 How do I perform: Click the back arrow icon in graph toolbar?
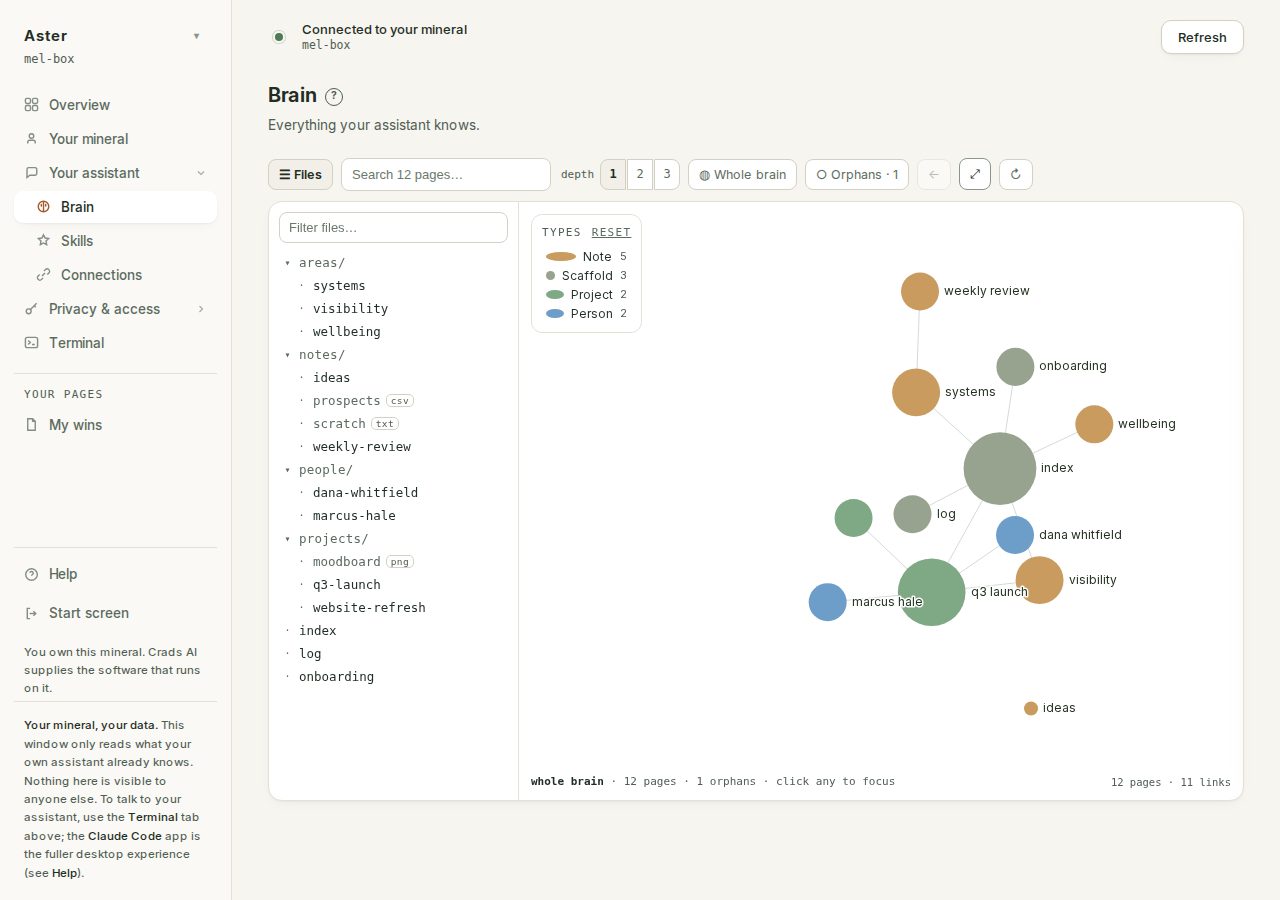pyautogui.click(x=934, y=174)
